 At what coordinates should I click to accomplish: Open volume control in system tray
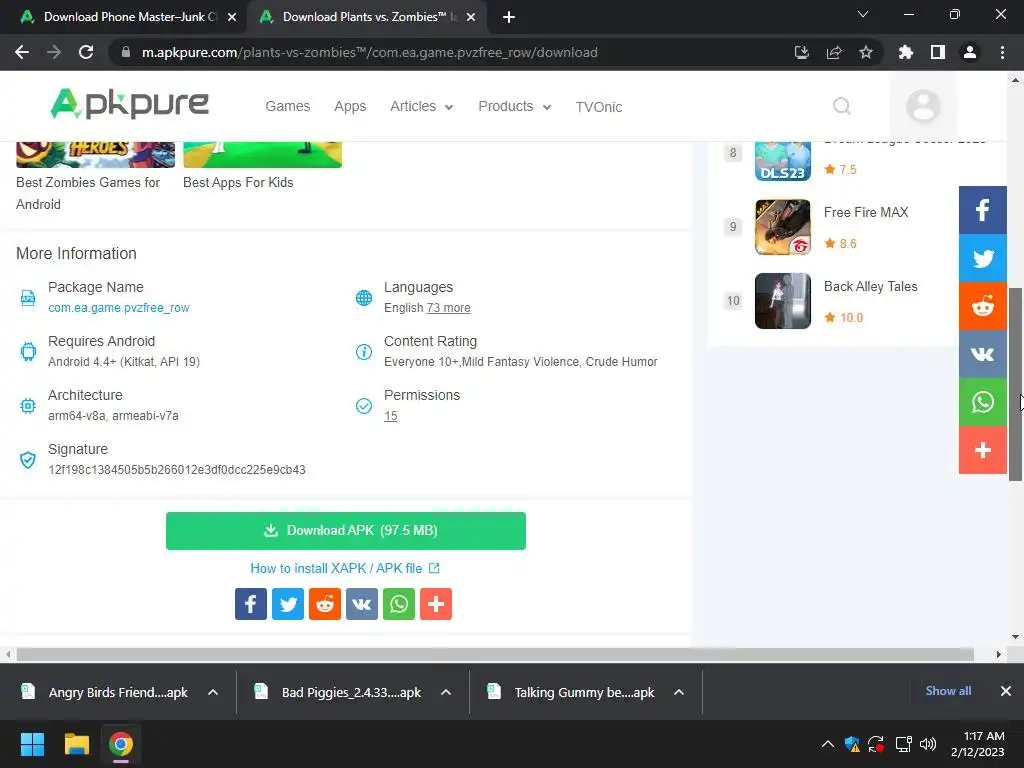pyautogui.click(x=927, y=744)
